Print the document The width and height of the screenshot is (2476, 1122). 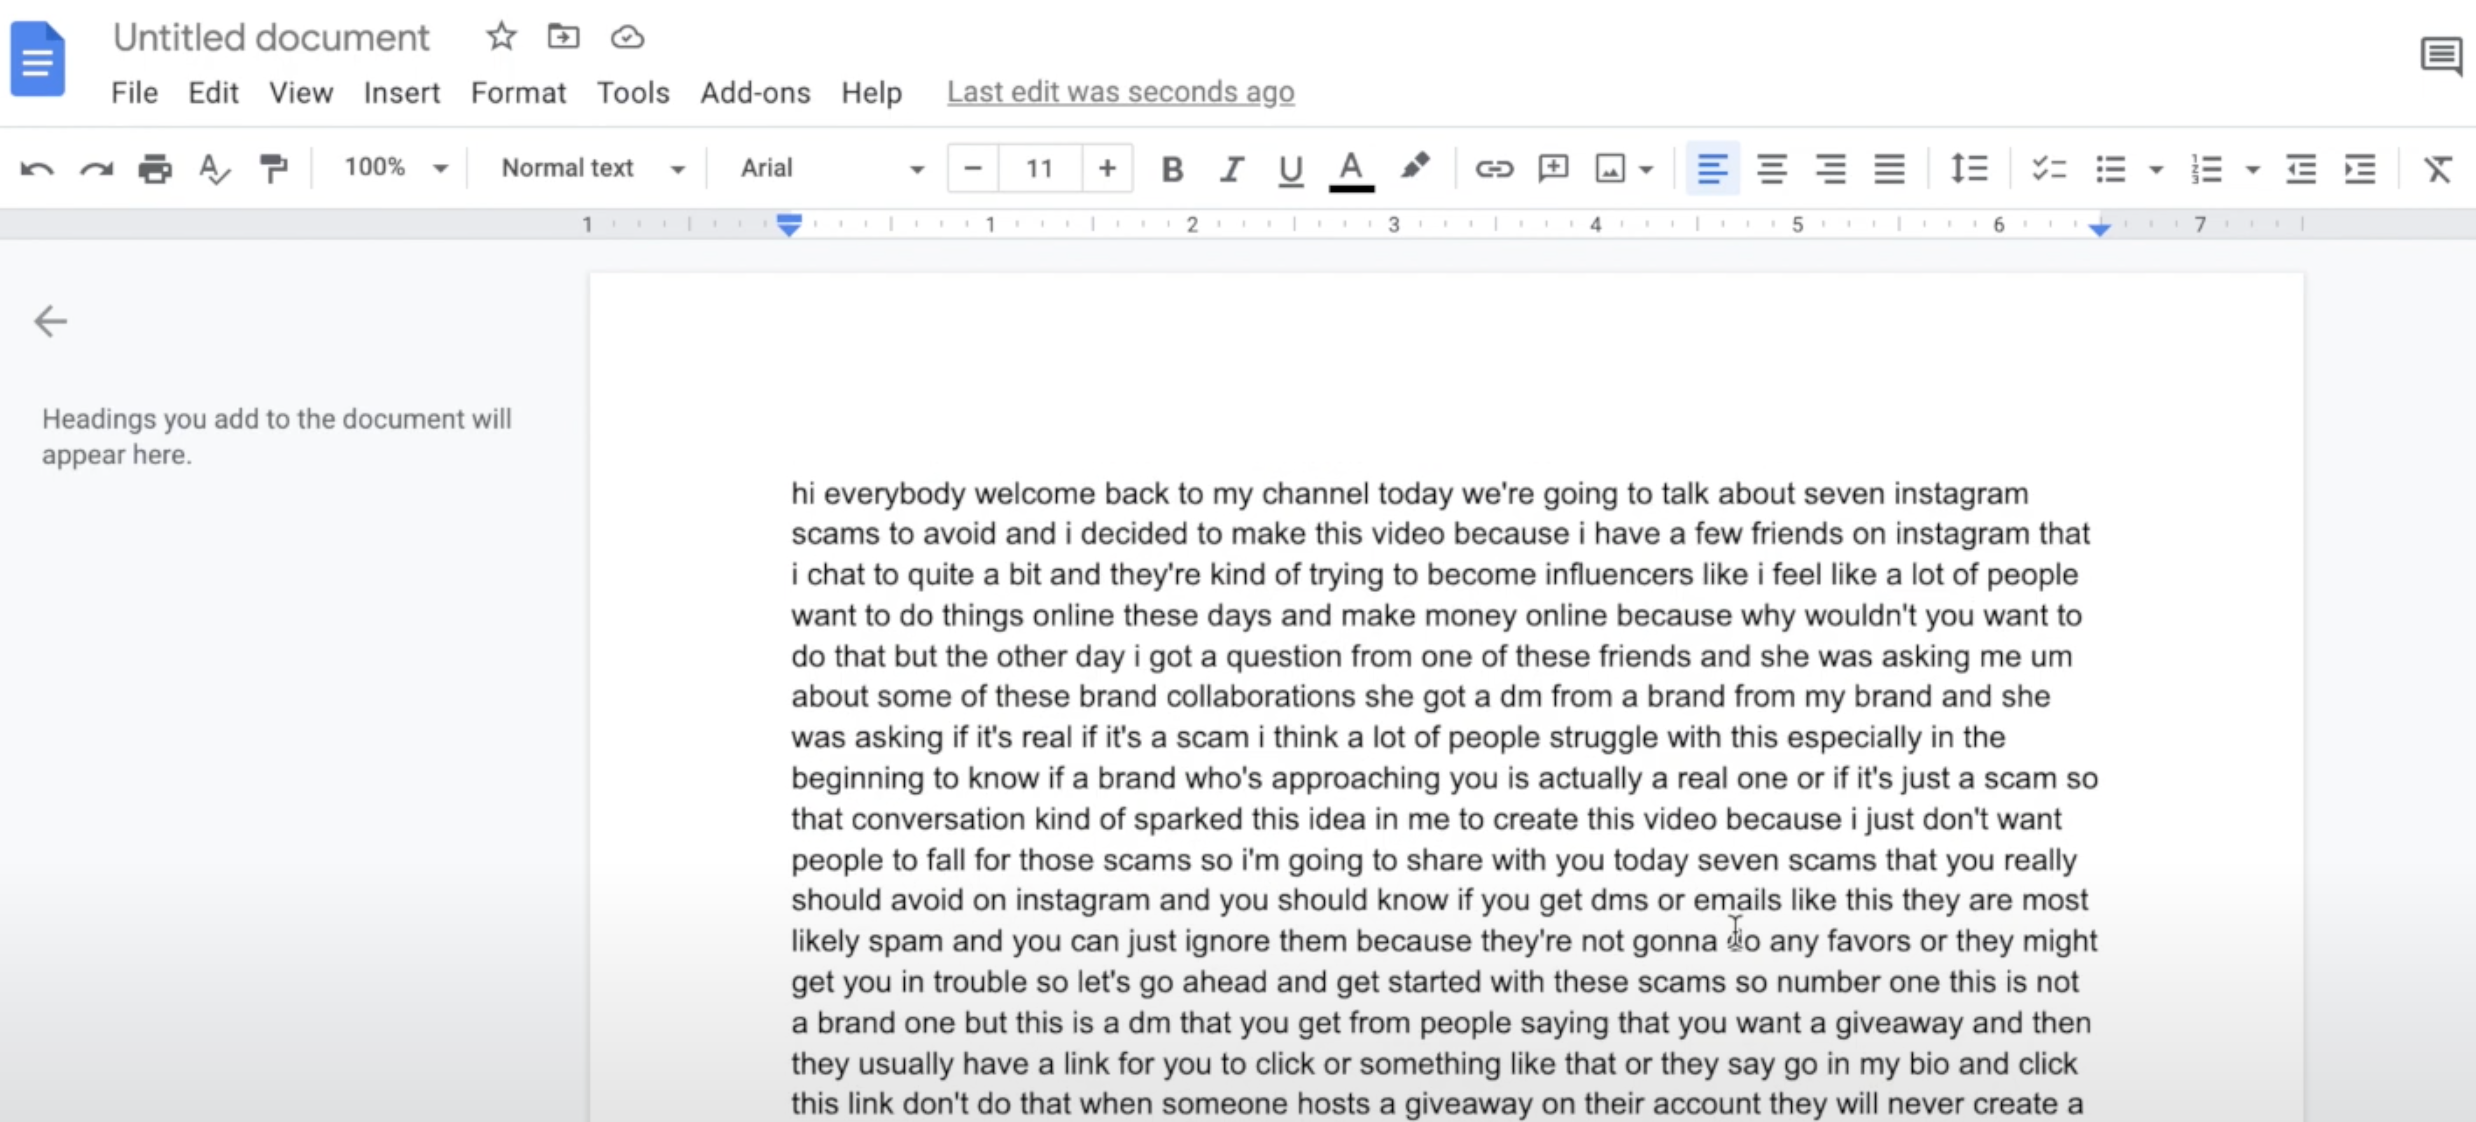point(155,168)
